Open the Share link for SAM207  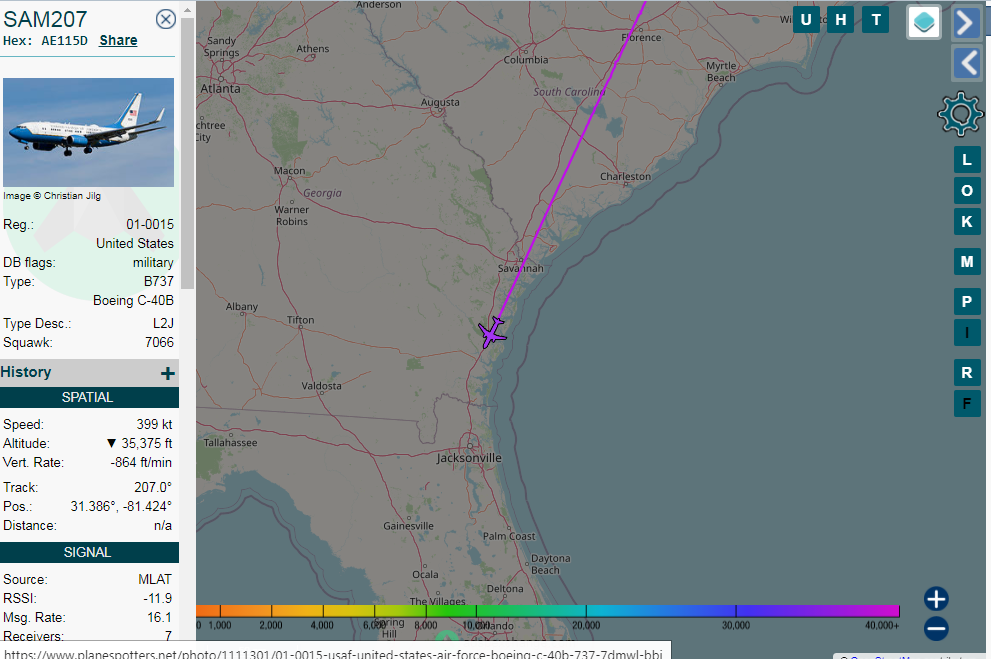coord(118,40)
